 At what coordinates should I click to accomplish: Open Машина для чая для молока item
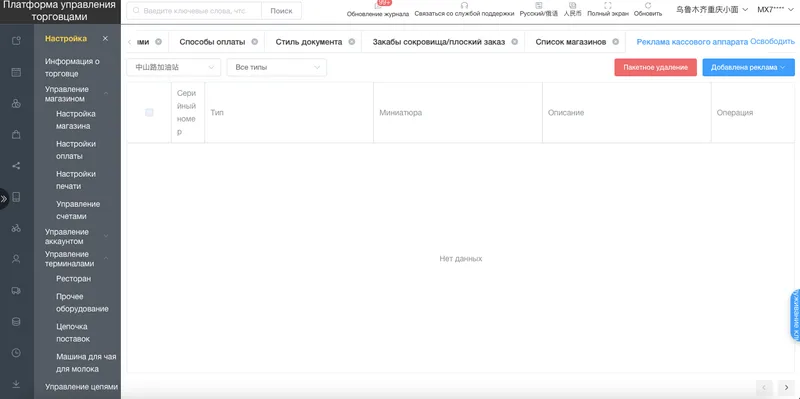pyautogui.click(x=86, y=363)
